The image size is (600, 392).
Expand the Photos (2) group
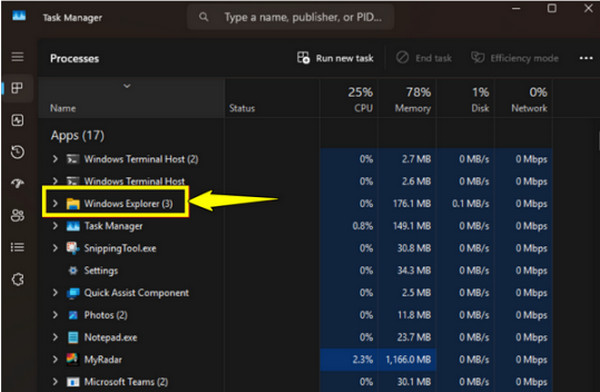coord(55,315)
